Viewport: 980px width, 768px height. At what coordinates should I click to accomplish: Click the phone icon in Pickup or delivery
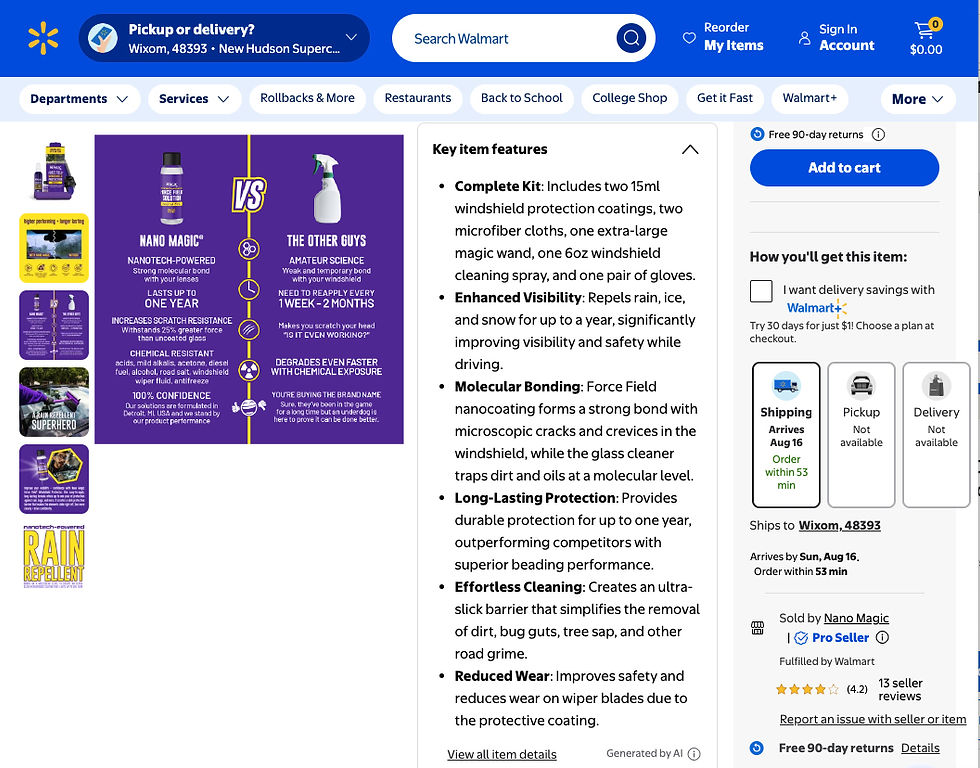pyautogui.click(x=102, y=38)
